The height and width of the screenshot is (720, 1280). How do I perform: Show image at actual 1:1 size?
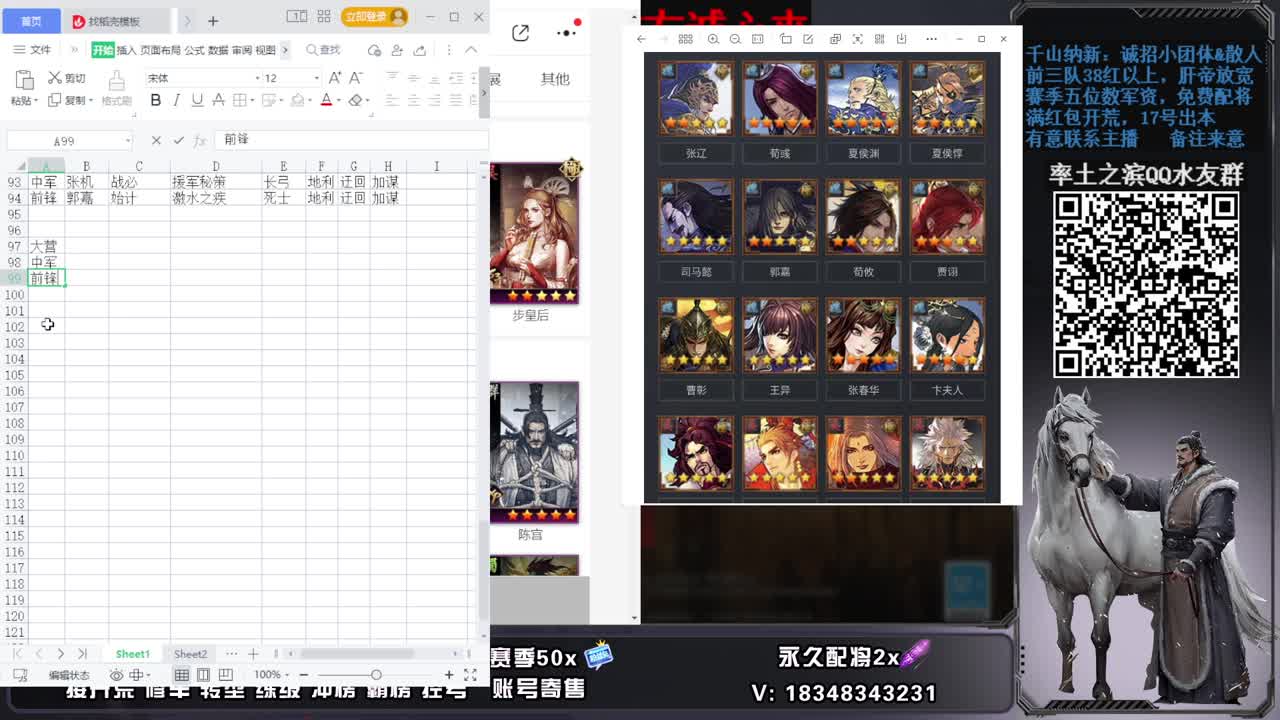(x=758, y=39)
